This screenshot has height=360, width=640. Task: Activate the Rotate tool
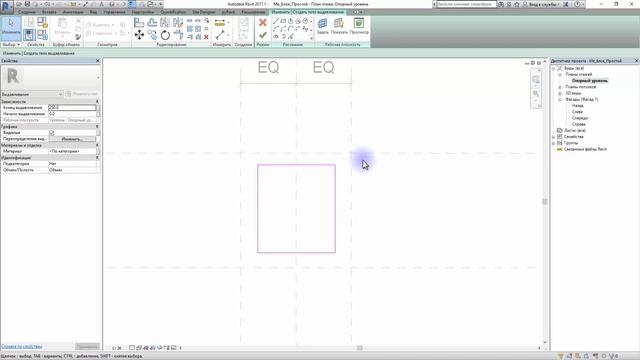pos(165,35)
